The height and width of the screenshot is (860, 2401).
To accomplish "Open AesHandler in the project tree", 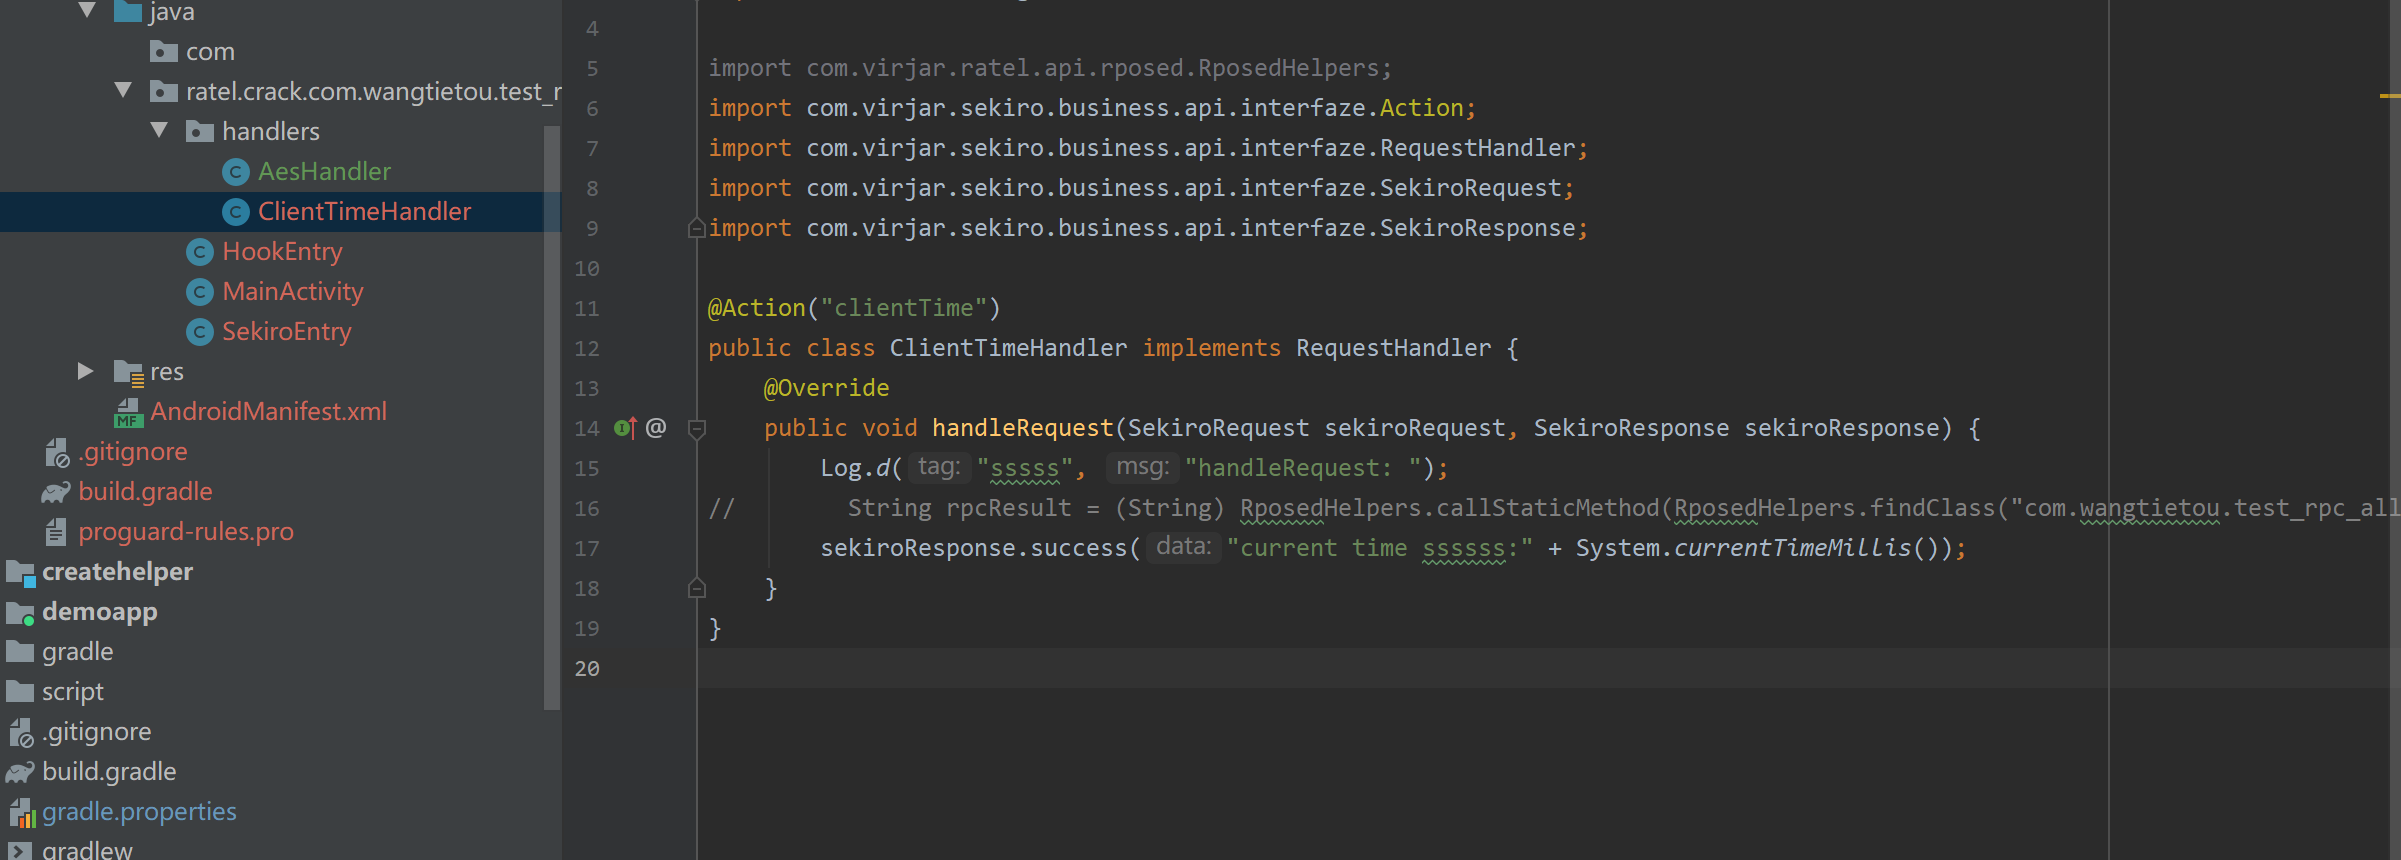I will click(x=324, y=171).
